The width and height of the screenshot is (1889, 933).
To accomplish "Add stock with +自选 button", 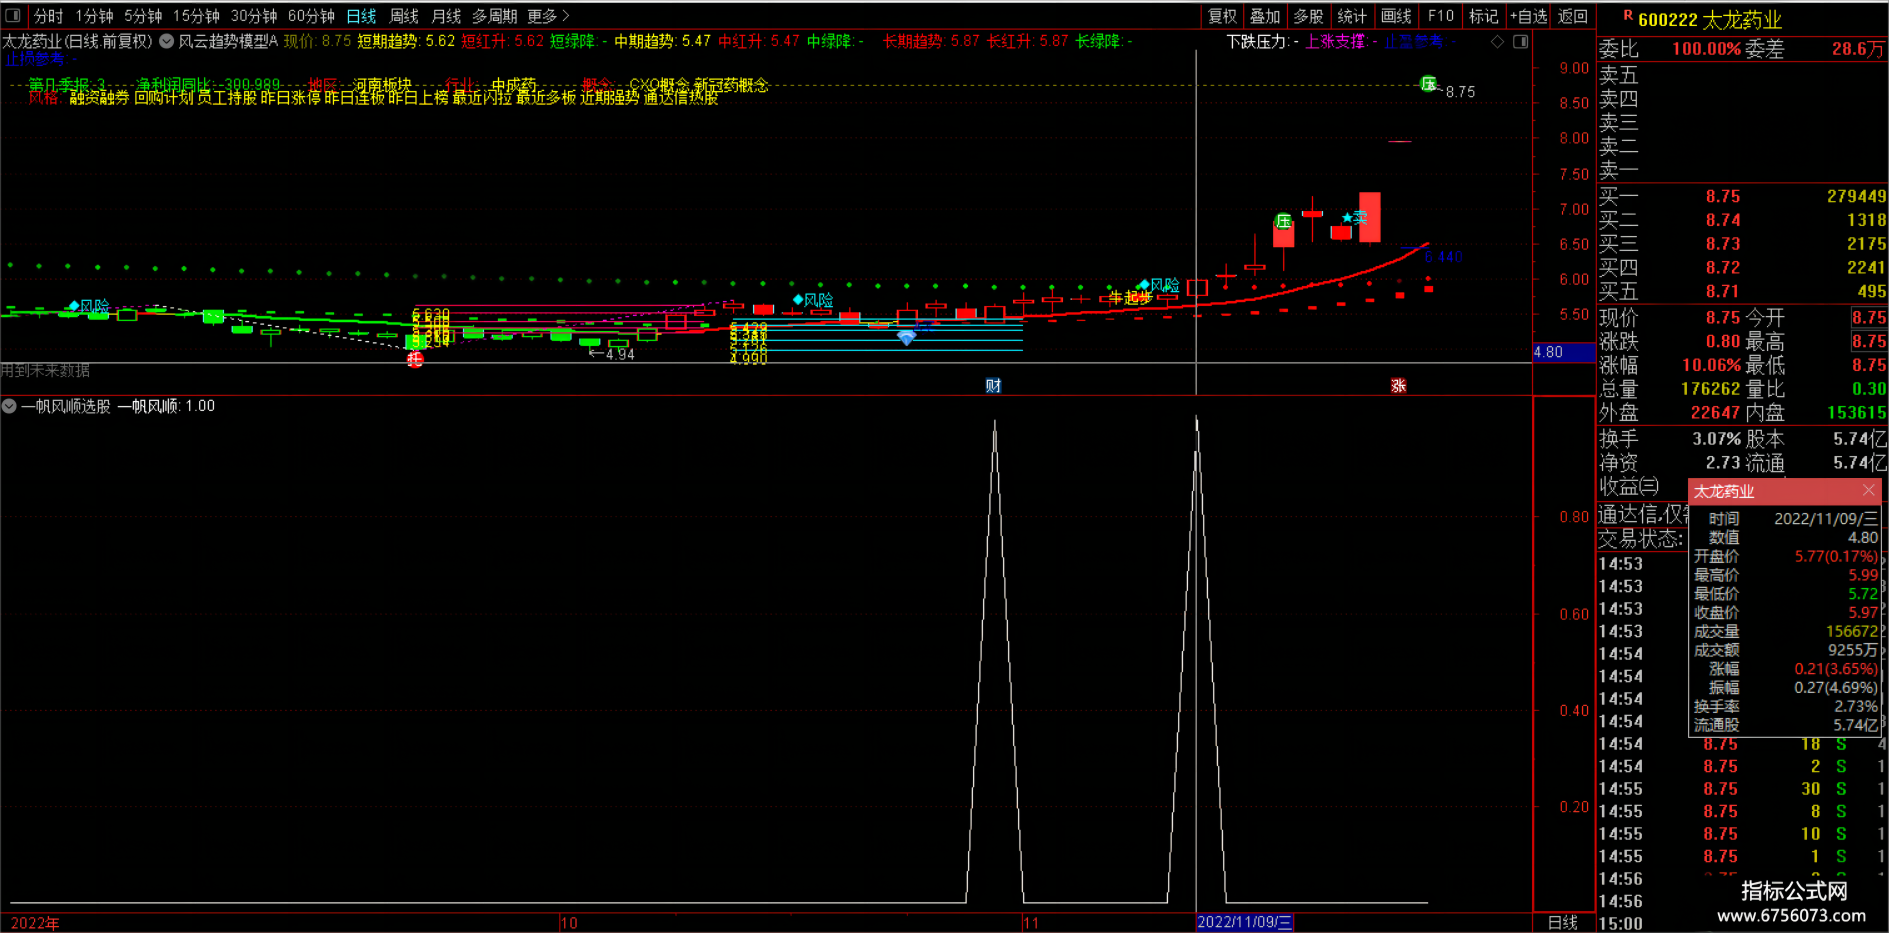I will click(1528, 16).
